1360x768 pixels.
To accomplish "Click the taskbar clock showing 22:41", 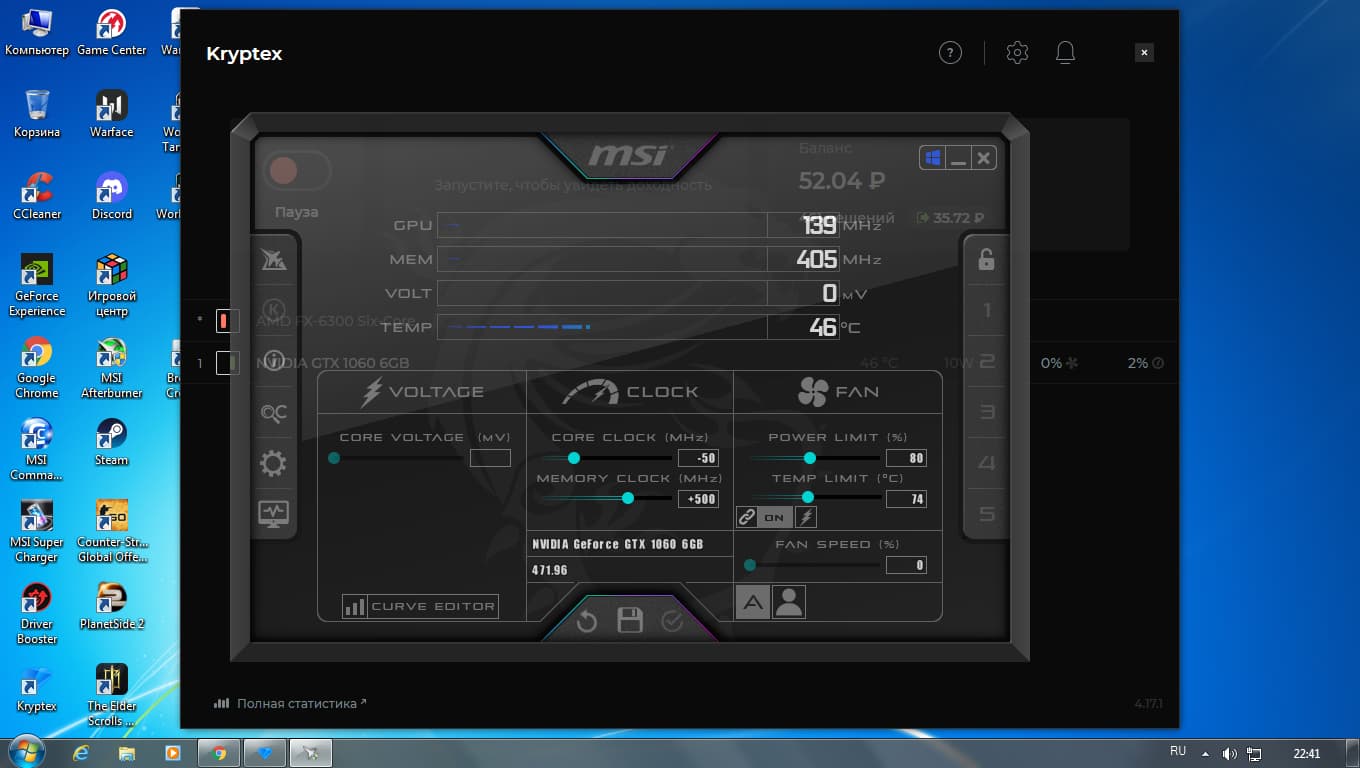I will [x=1307, y=753].
